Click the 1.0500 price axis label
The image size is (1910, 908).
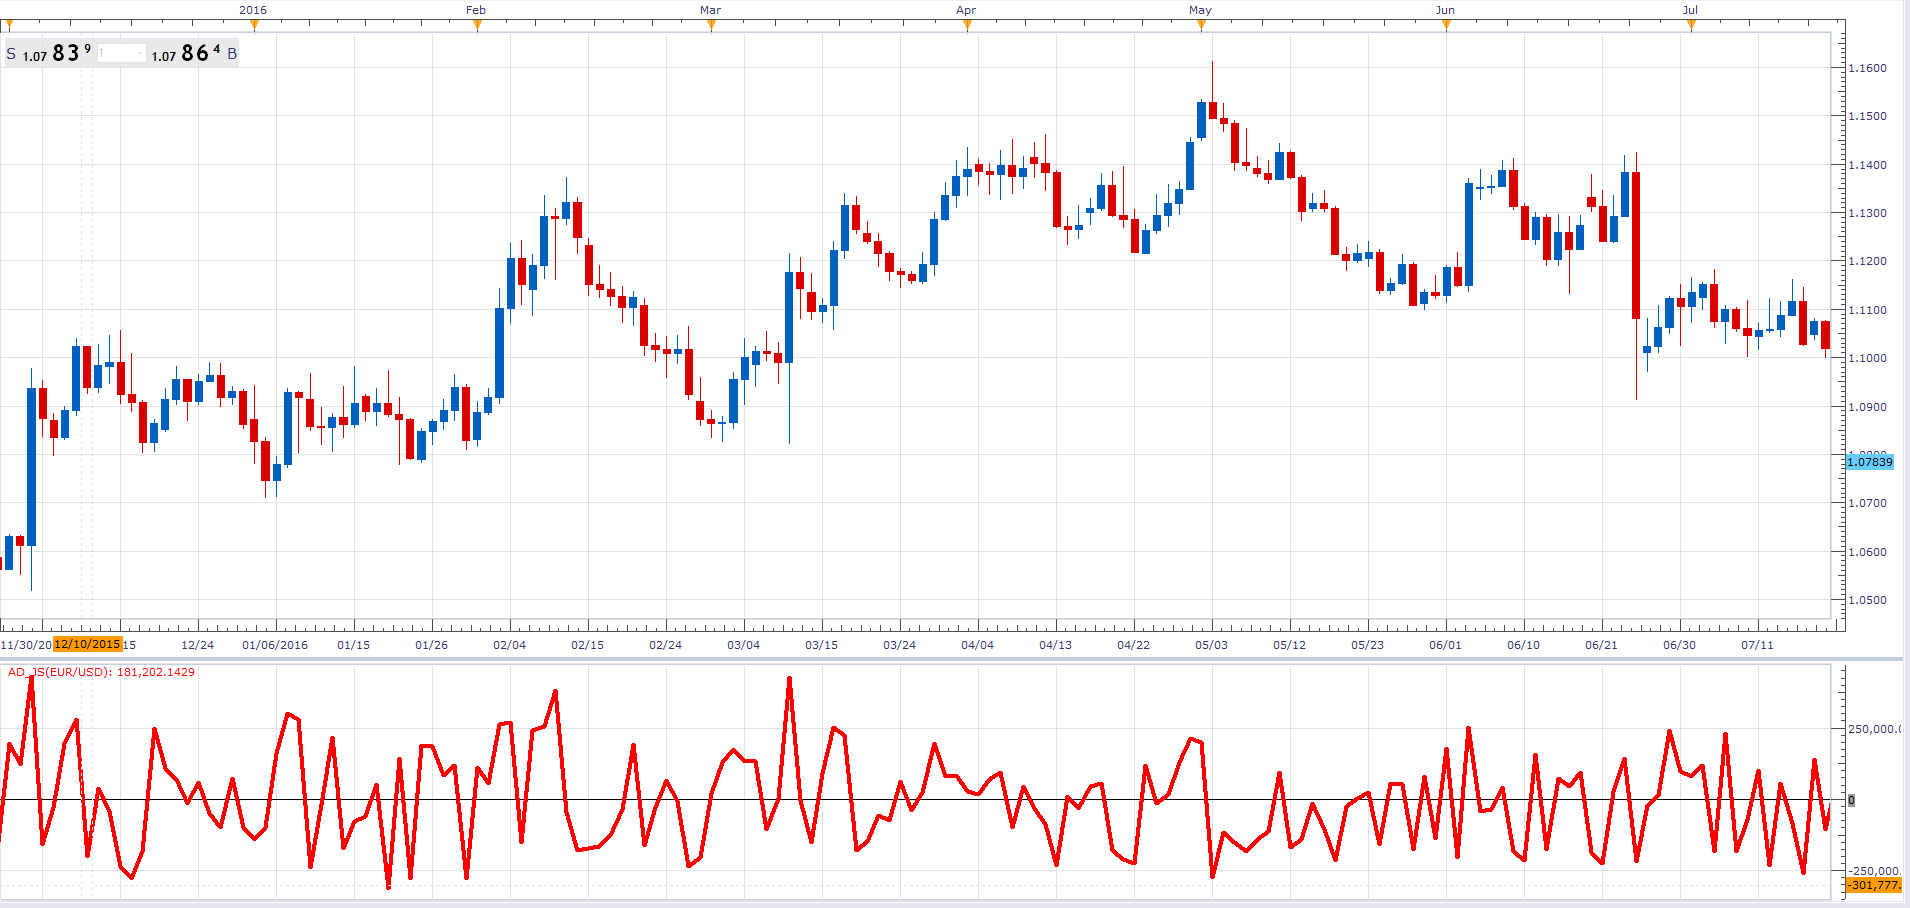click(1867, 600)
